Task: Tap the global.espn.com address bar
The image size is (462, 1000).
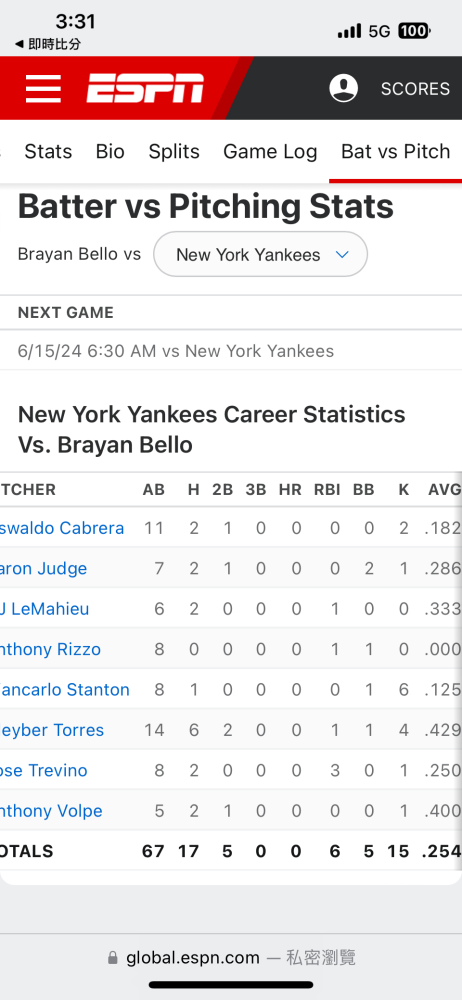Action: pyautogui.click(x=231, y=958)
